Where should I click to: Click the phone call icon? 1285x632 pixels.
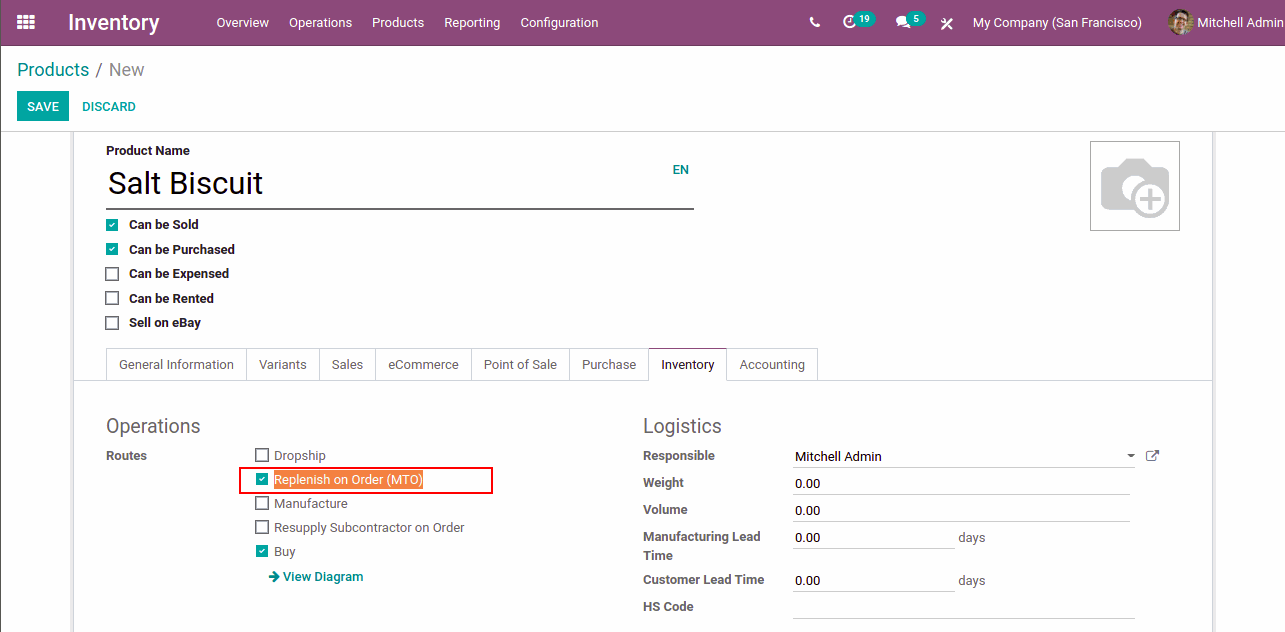click(x=815, y=22)
